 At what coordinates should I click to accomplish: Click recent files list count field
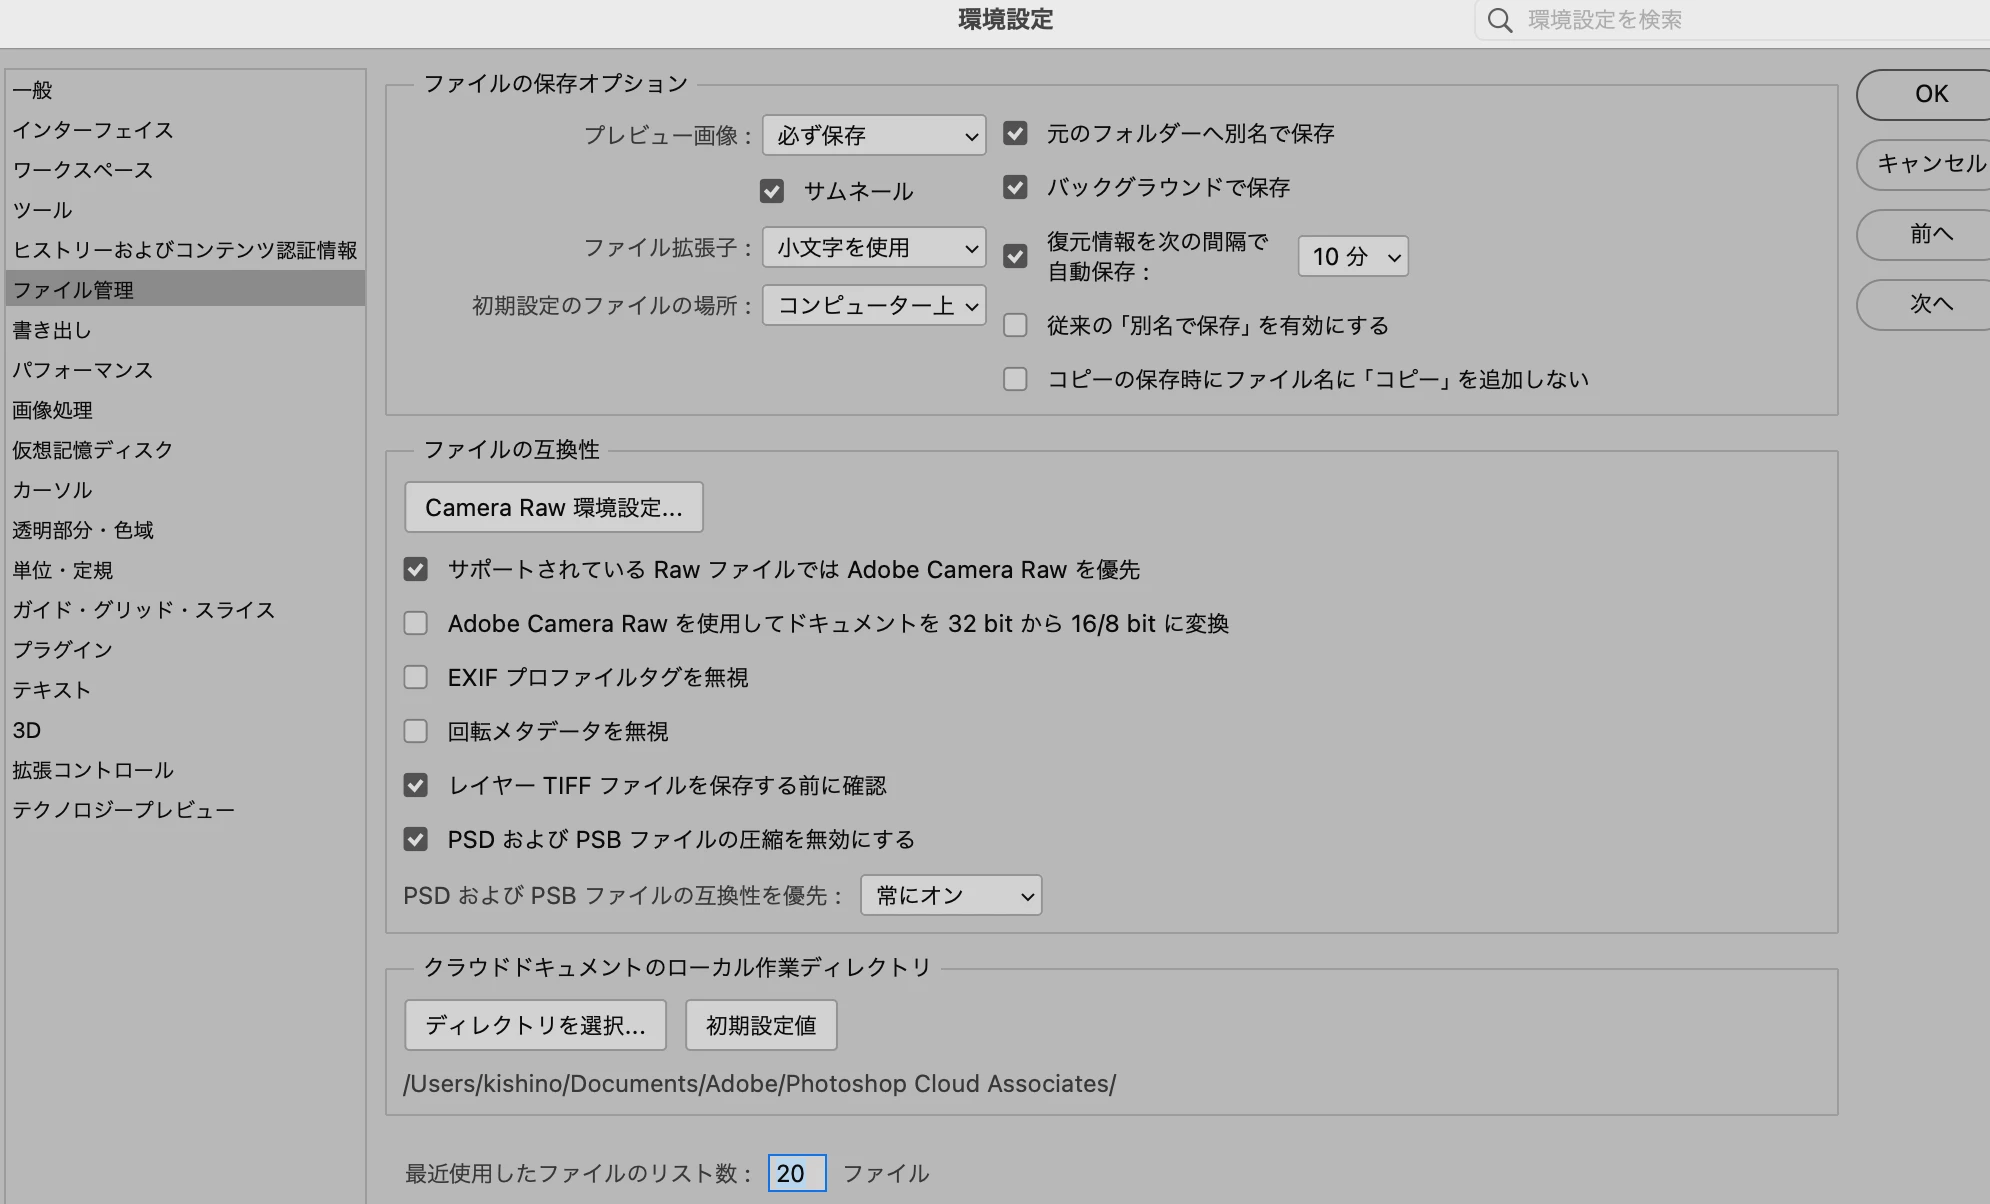[x=796, y=1173]
